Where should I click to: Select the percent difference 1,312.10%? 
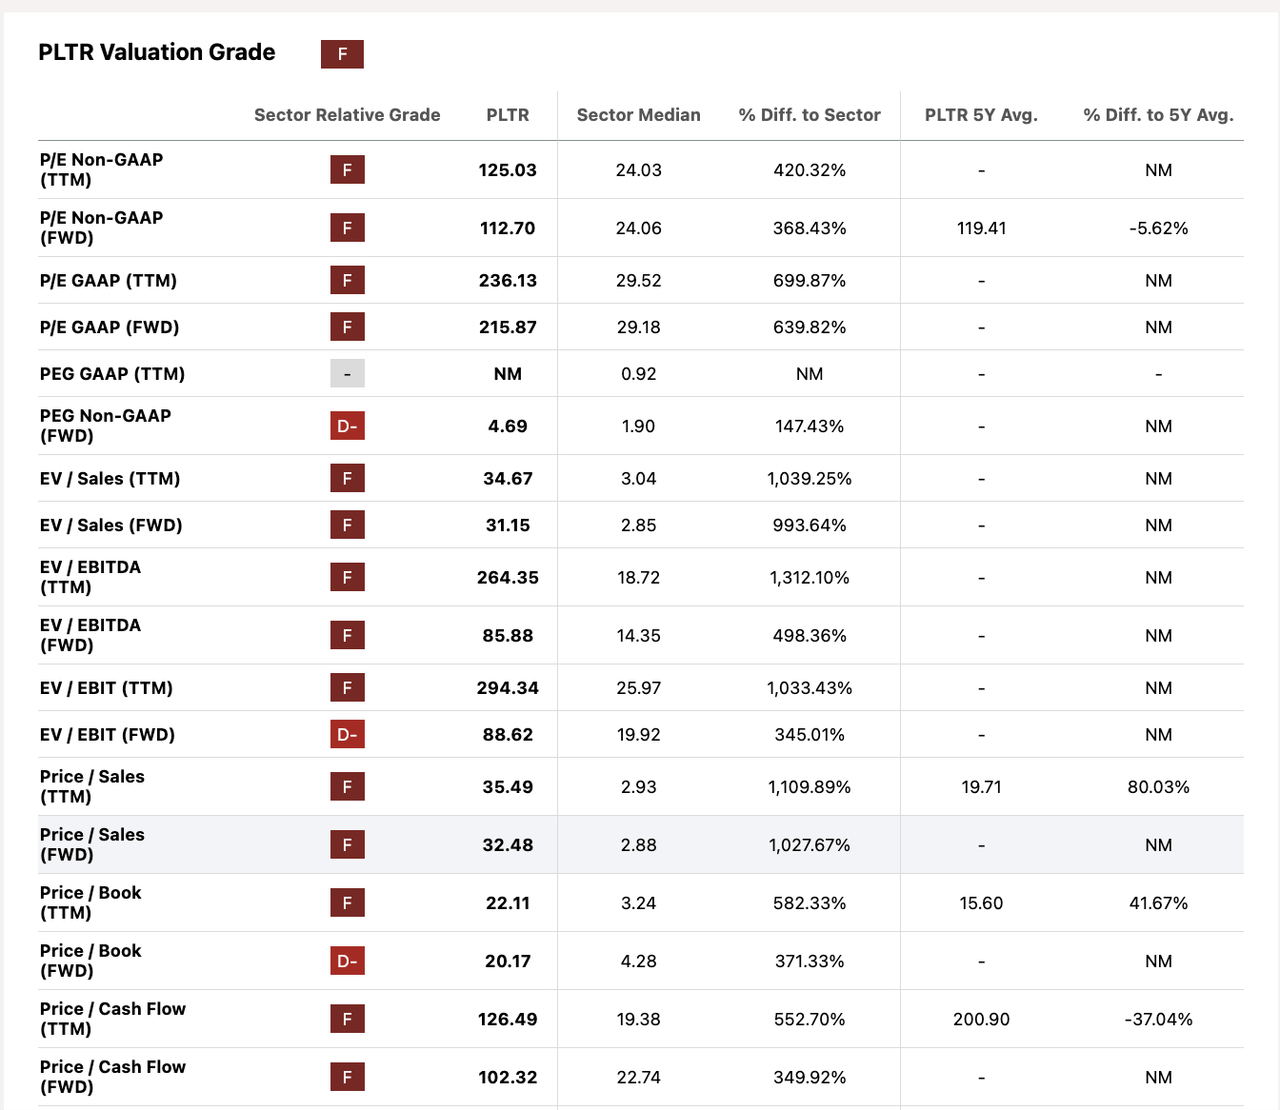tap(810, 577)
